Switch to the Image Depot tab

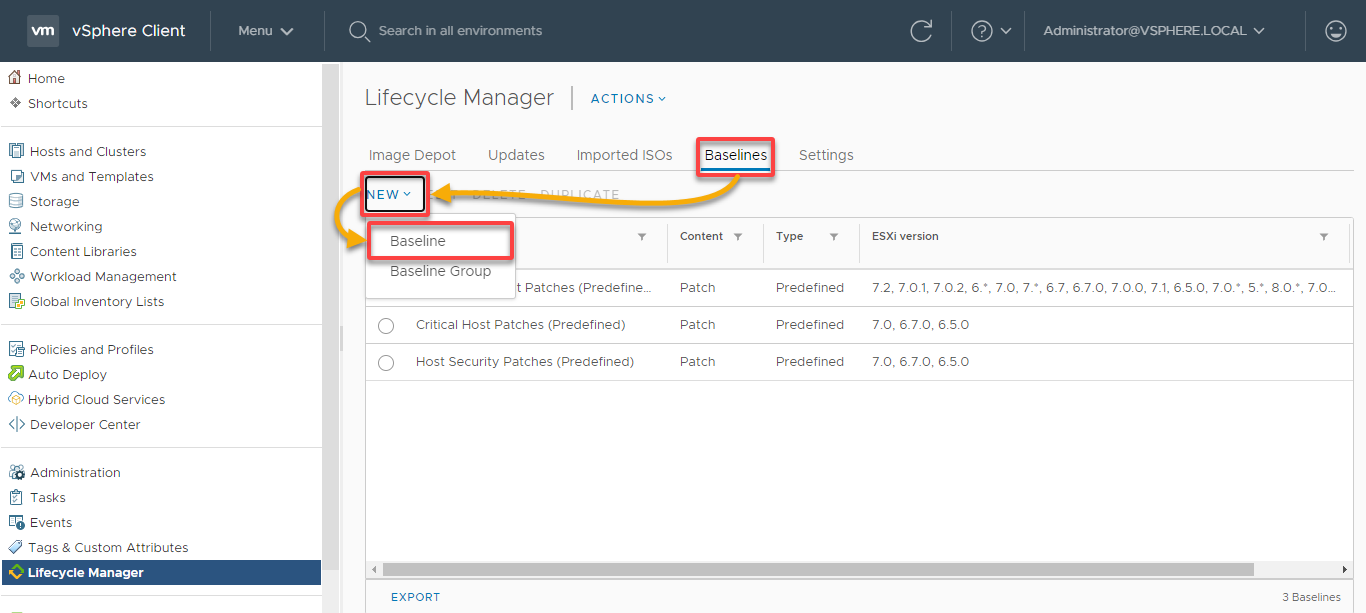(412, 155)
